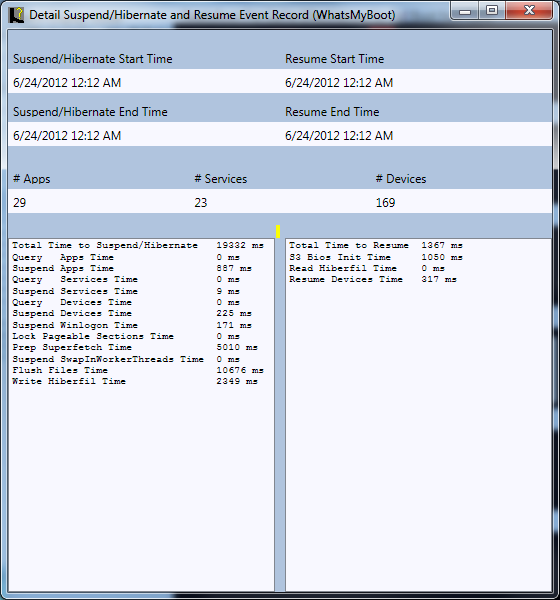560x600 pixels.
Task: Click the yellow splitter marker between panels
Action: (x=278, y=232)
